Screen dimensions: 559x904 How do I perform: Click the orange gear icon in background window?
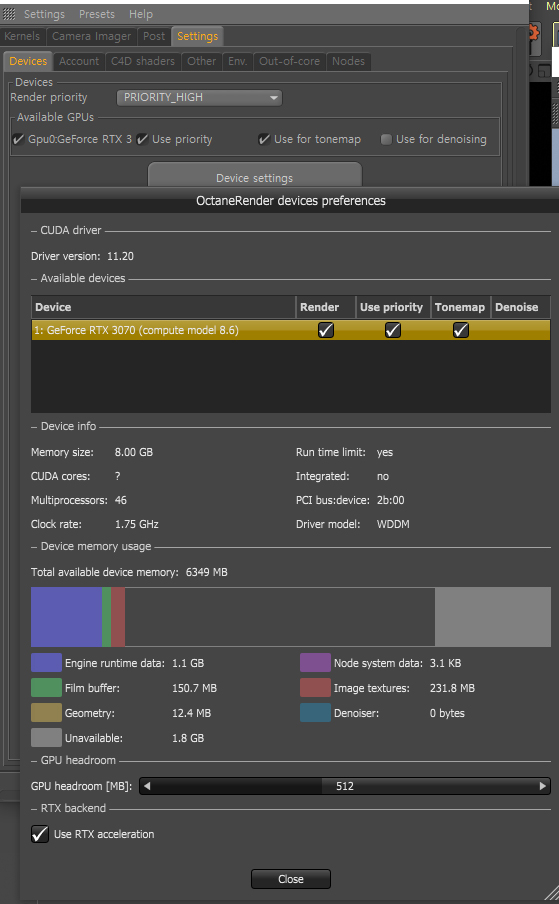point(534,33)
